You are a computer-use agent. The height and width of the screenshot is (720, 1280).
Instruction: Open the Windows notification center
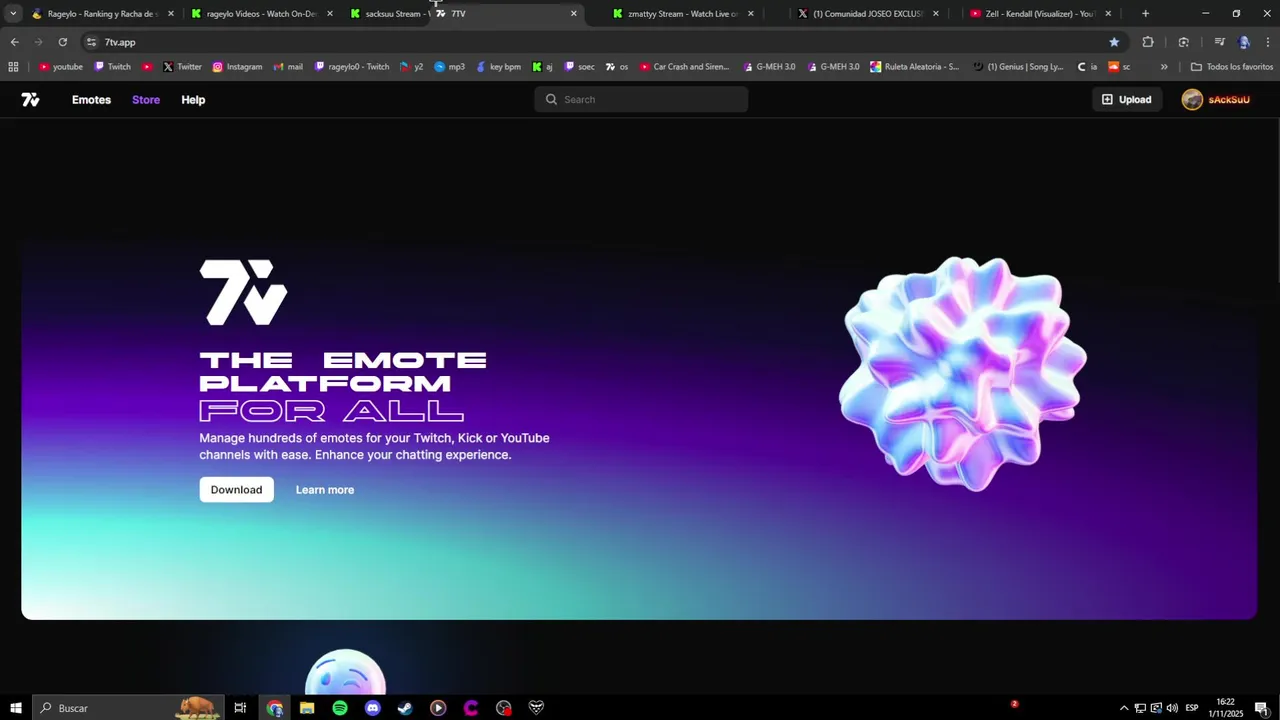pyautogui.click(x=1262, y=708)
